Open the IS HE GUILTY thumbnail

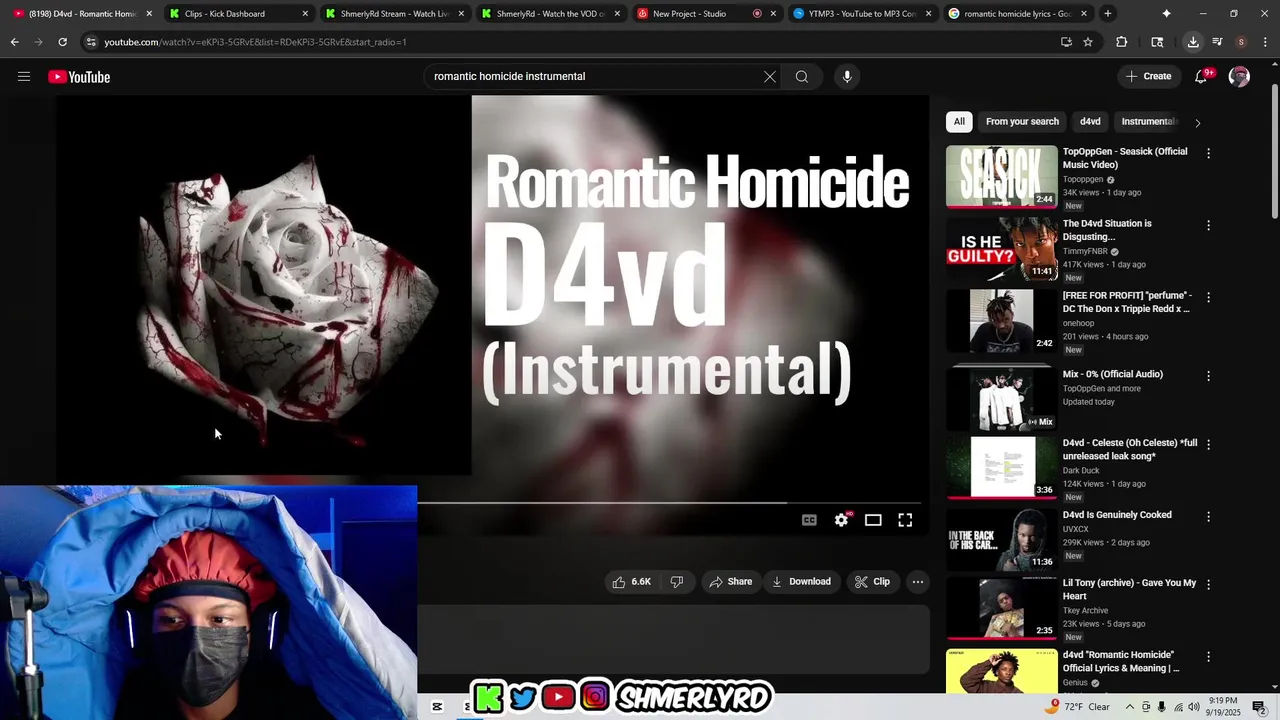point(1001,249)
